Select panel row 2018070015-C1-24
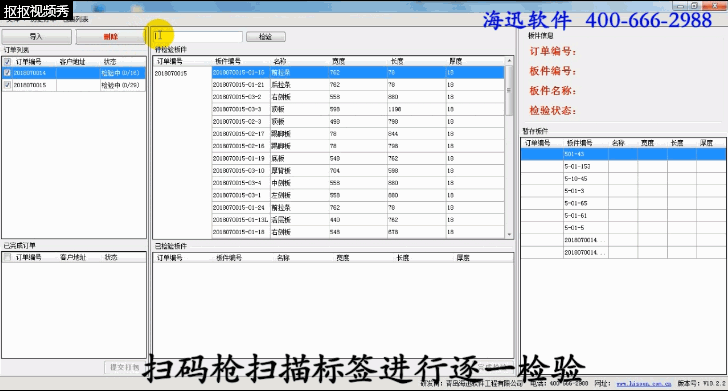Screen dimensions: 728x391 [358, 208]
